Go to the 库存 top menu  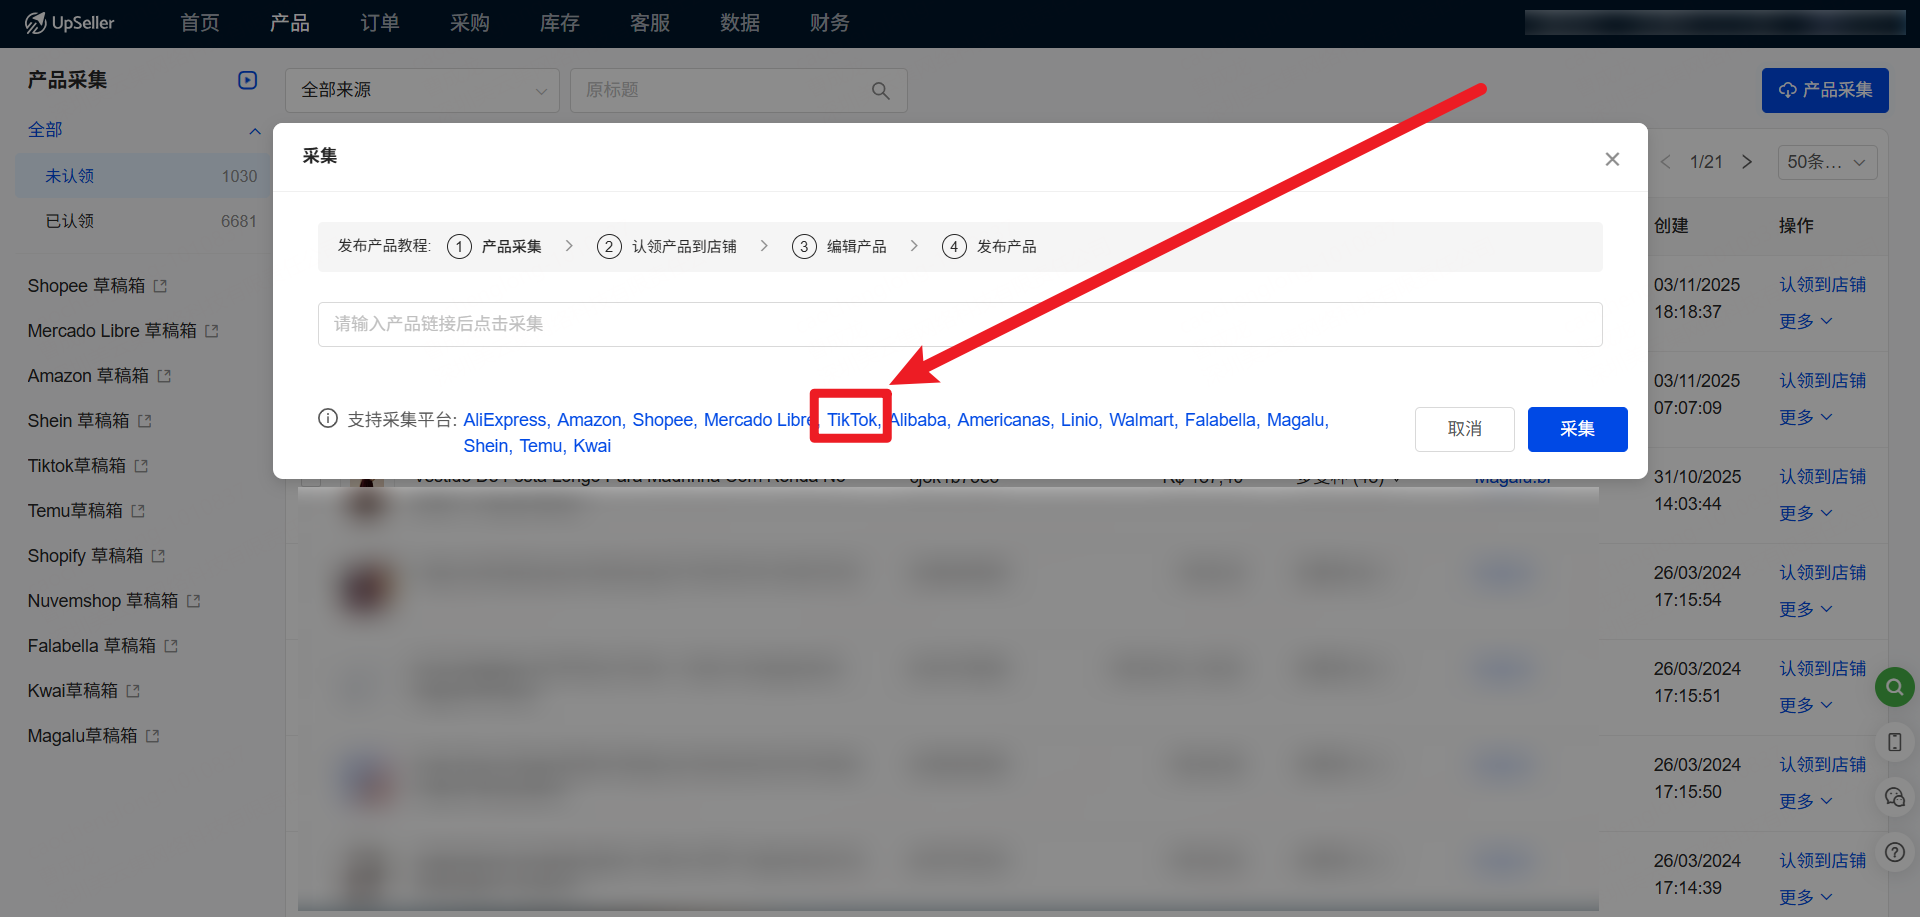point(559,23)
